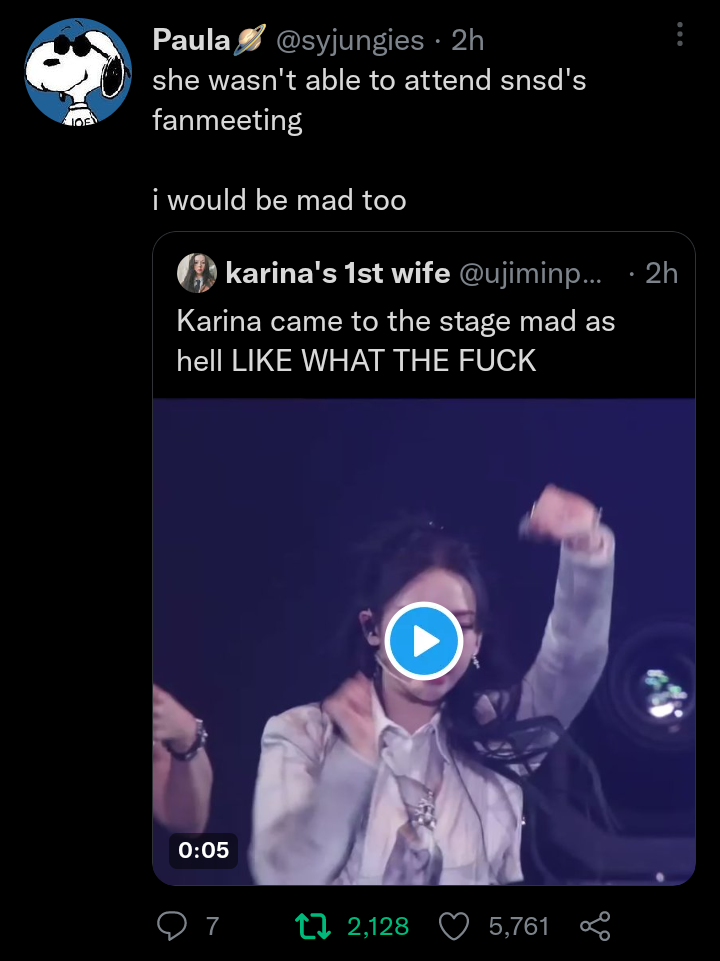This screenshot has width=720, height=961.
Task: Open the share icon menu
Action: coord(595,926)
